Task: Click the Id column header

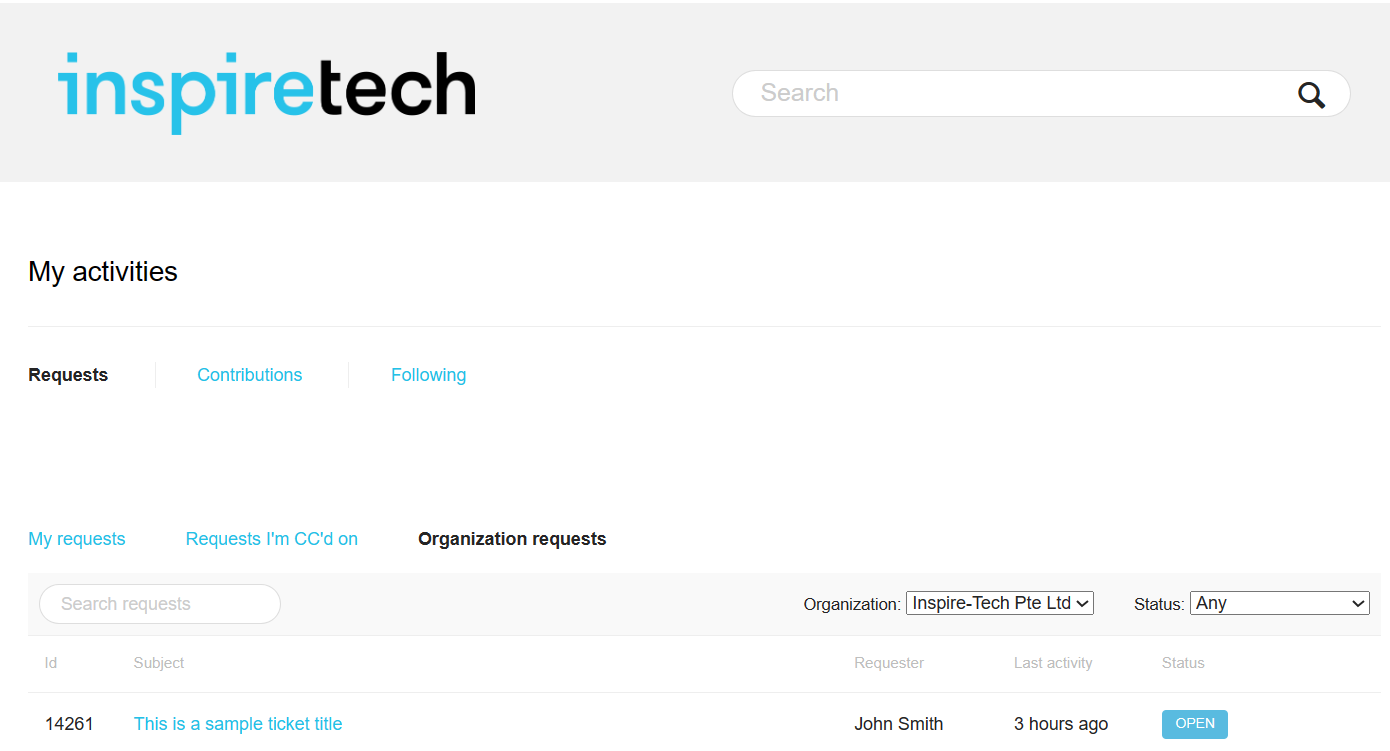Action: pos(51,663)
